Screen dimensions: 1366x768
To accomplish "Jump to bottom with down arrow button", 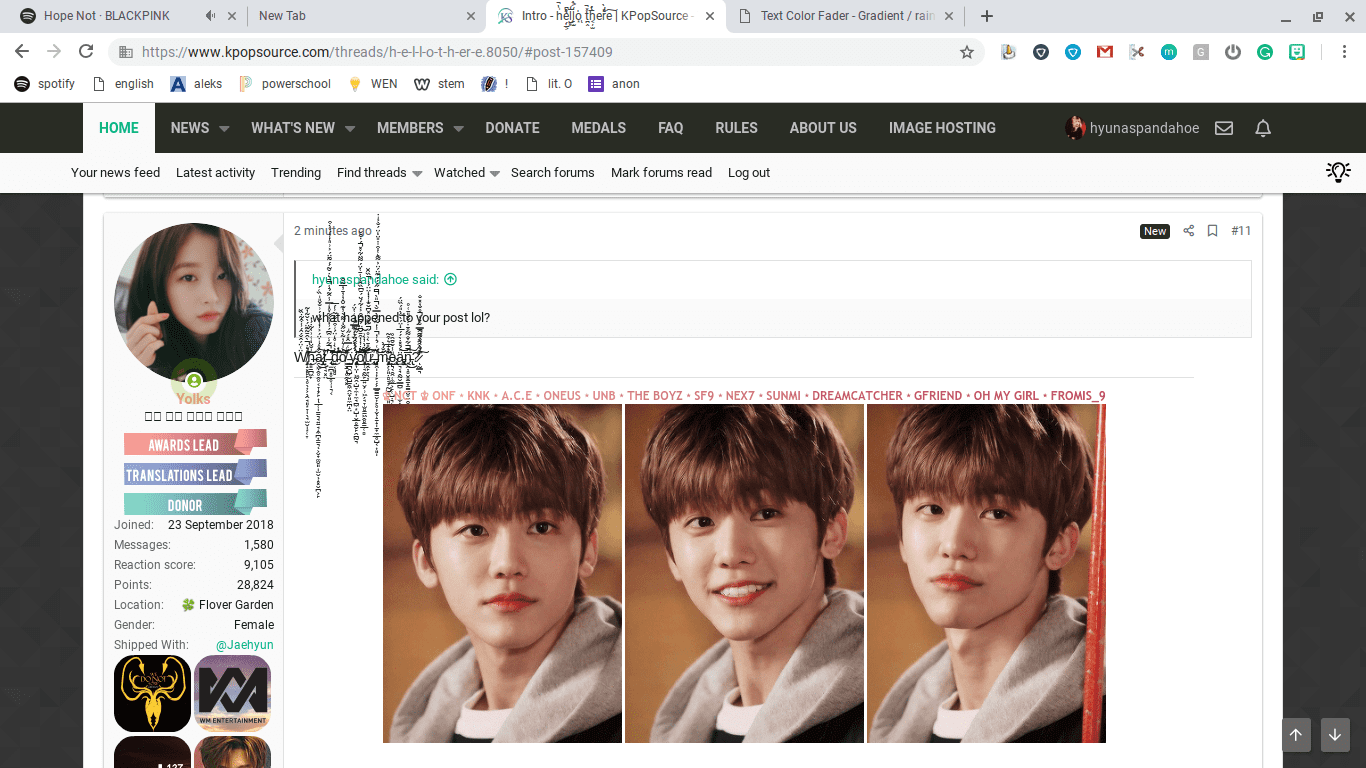I will (1335, 735).
